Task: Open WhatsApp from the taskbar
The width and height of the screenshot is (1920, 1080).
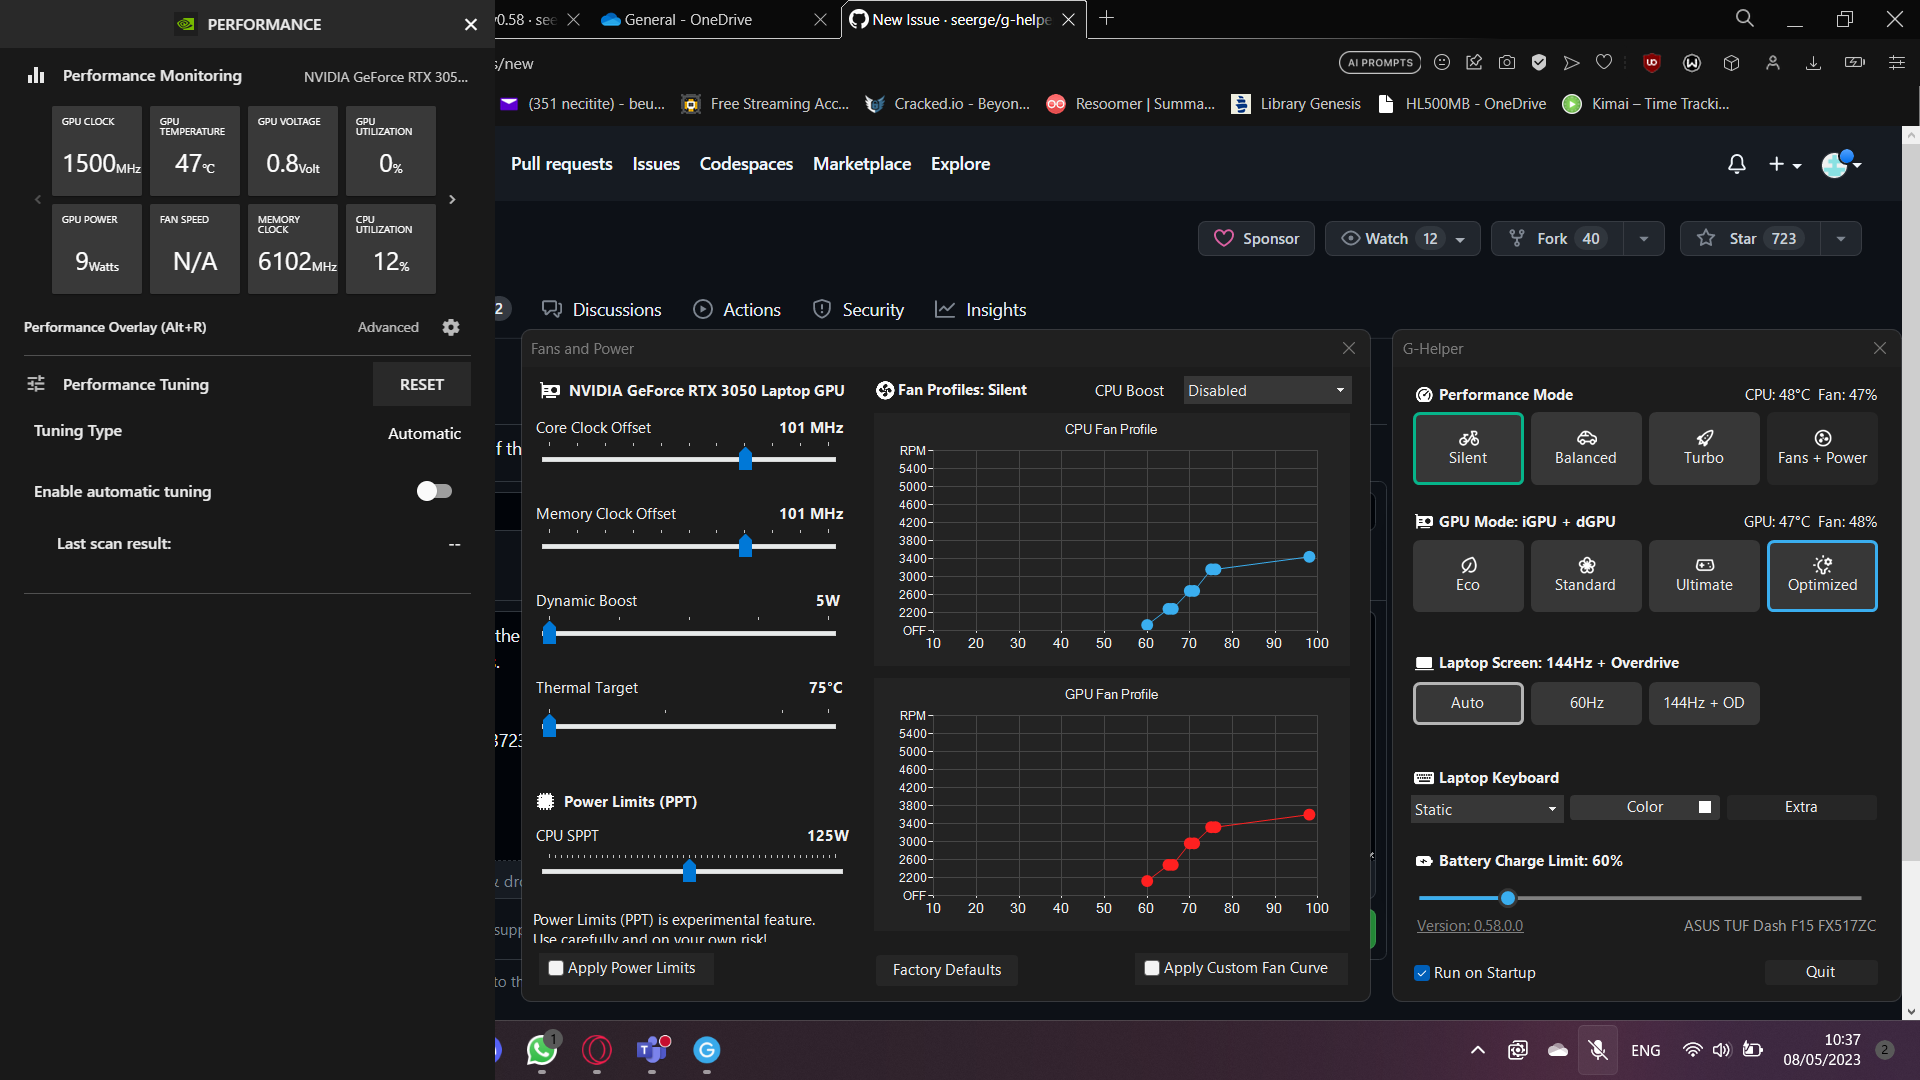Action: 541,1049
